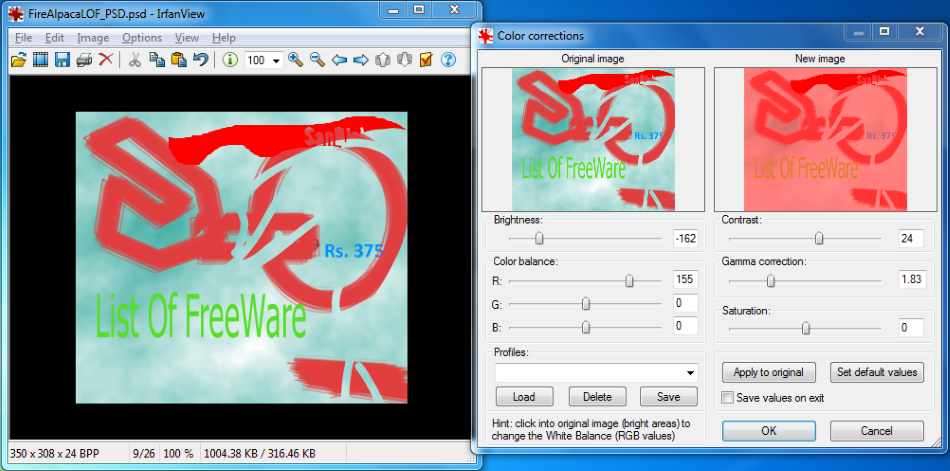Click the Zoom out magnifier icon
Screen dimensions: 950x471
(x=317, y=59)
